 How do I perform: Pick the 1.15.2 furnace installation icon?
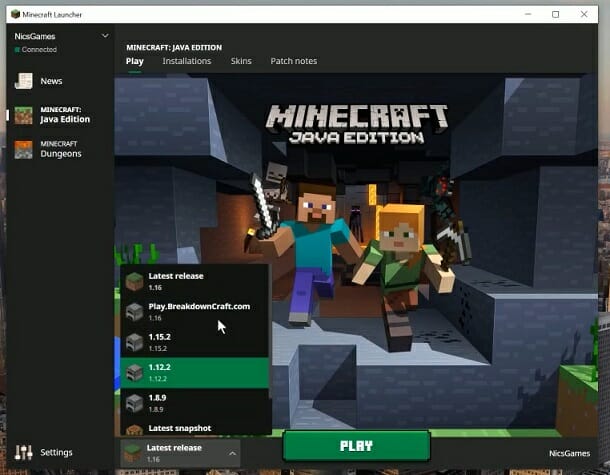tap(135, 342)
